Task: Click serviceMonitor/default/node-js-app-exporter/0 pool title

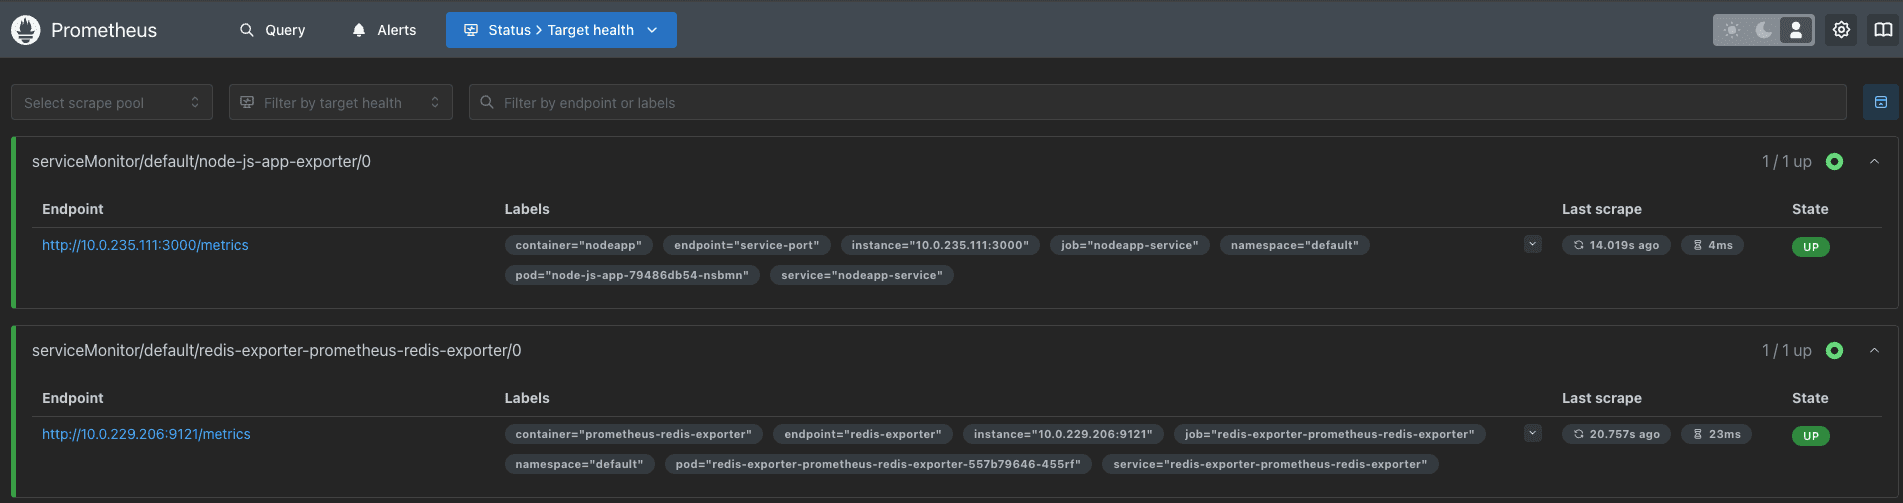Action: point(201,161)
